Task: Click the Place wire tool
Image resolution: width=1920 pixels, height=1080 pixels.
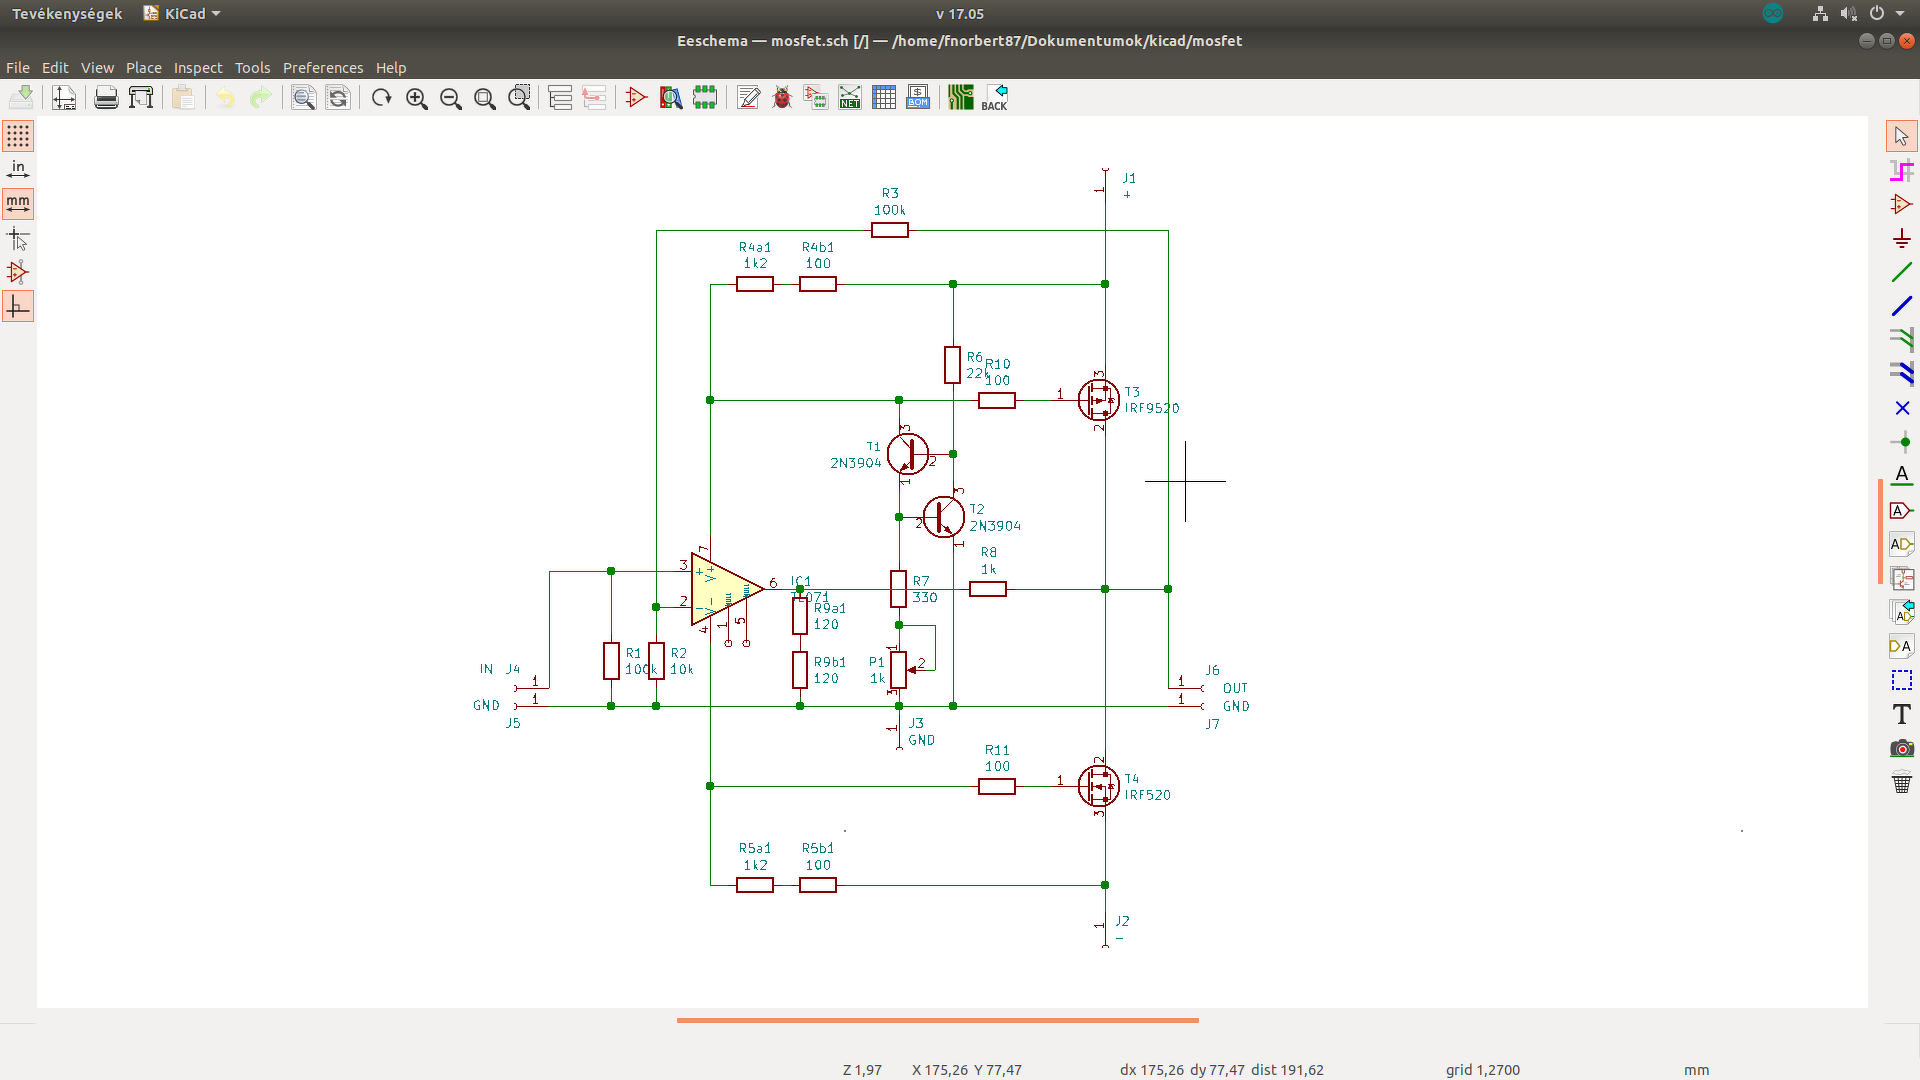Action: click(x=1901, y=272)
